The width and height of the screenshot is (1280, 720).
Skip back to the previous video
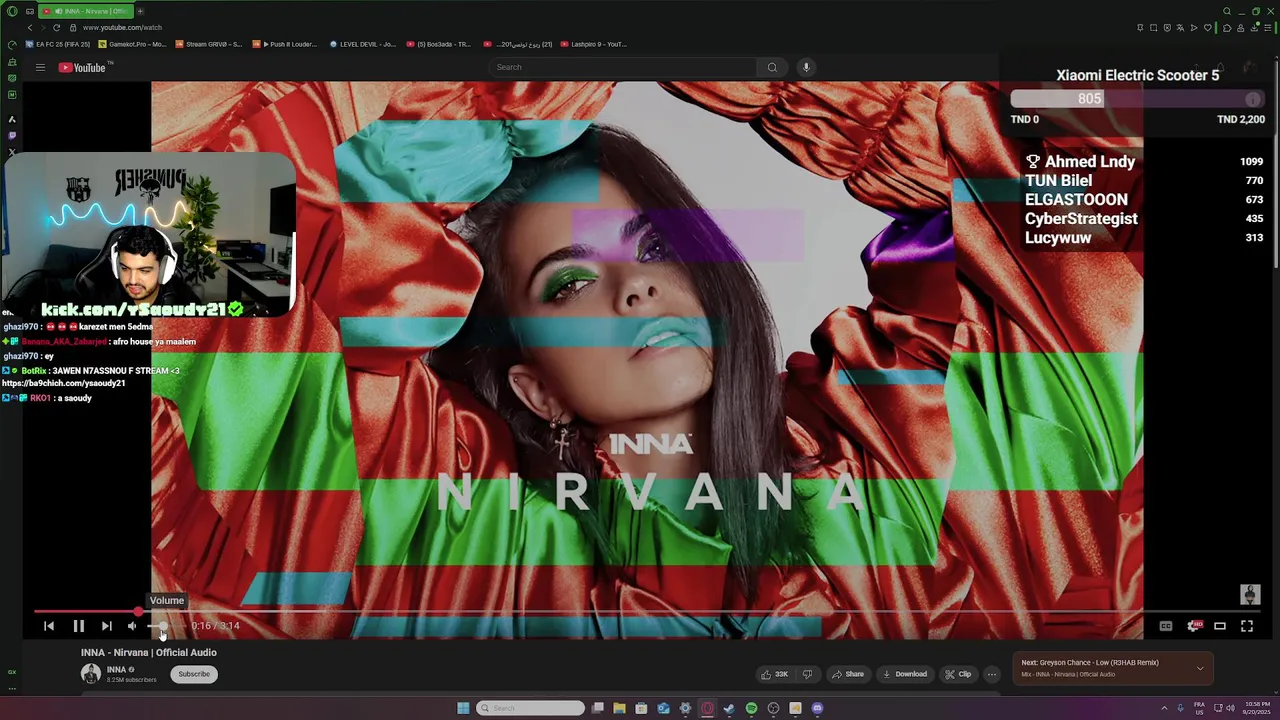click(x=49, y=626)
